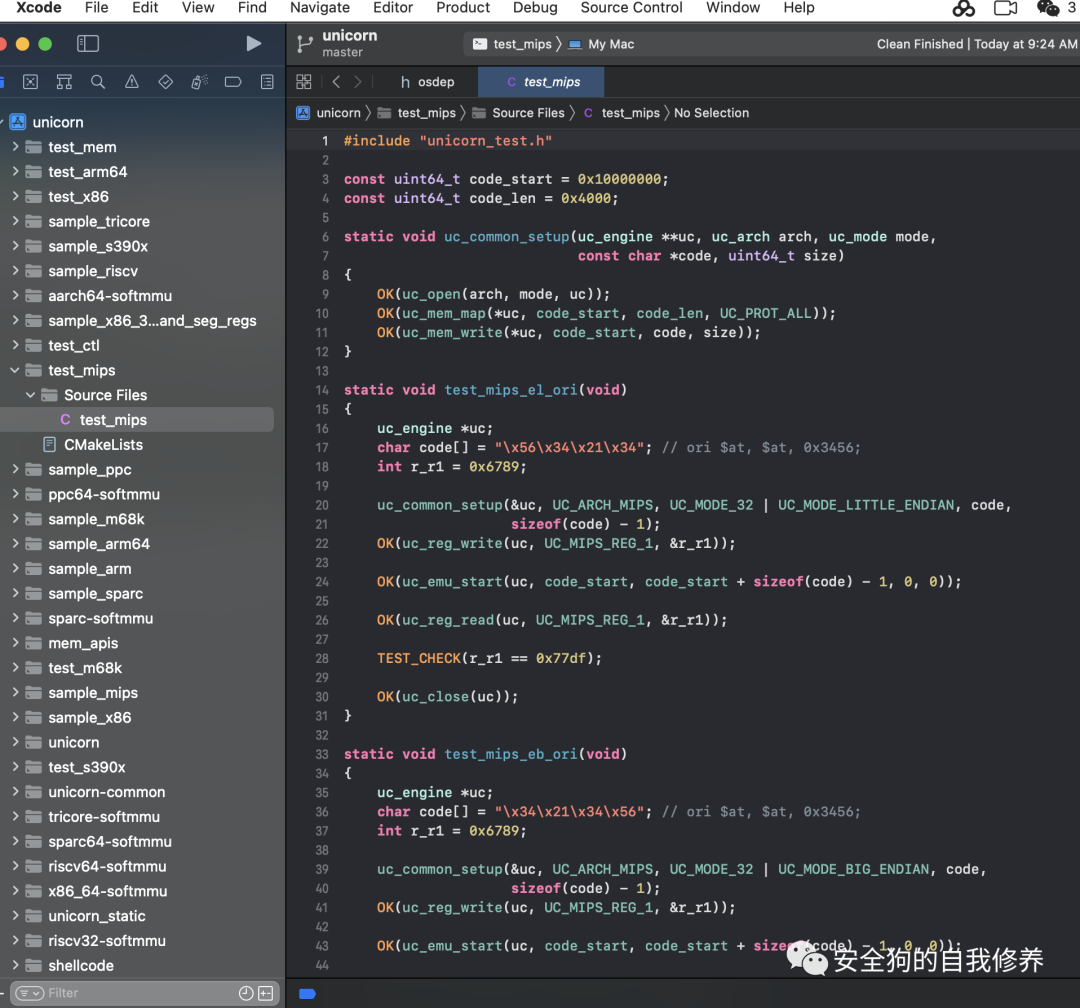Viewport: 1080px width, 1008px height.
Task: Select the test_mips scheme in toolbar
Action: (x=512, y=44)
